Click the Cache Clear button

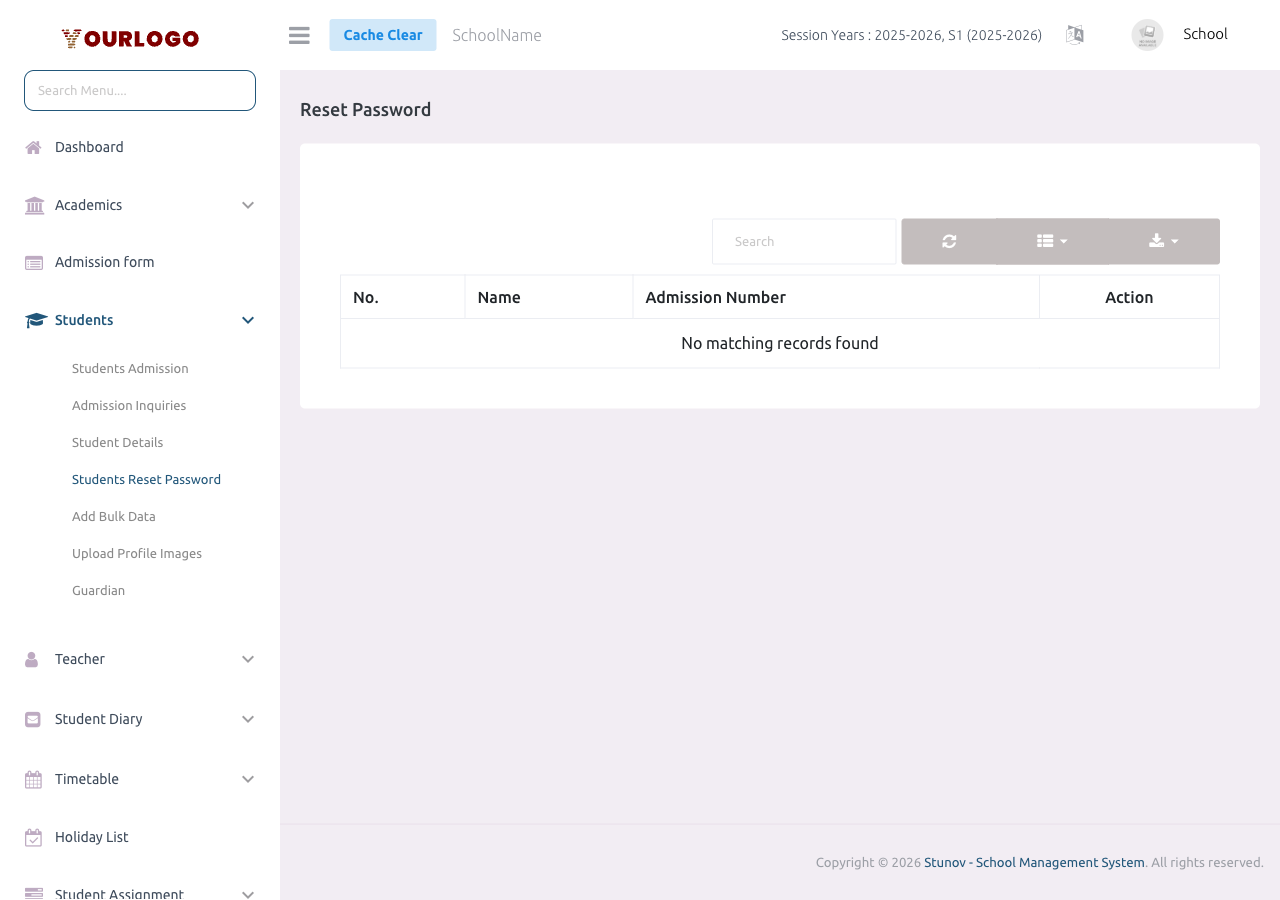click(383, 34)
